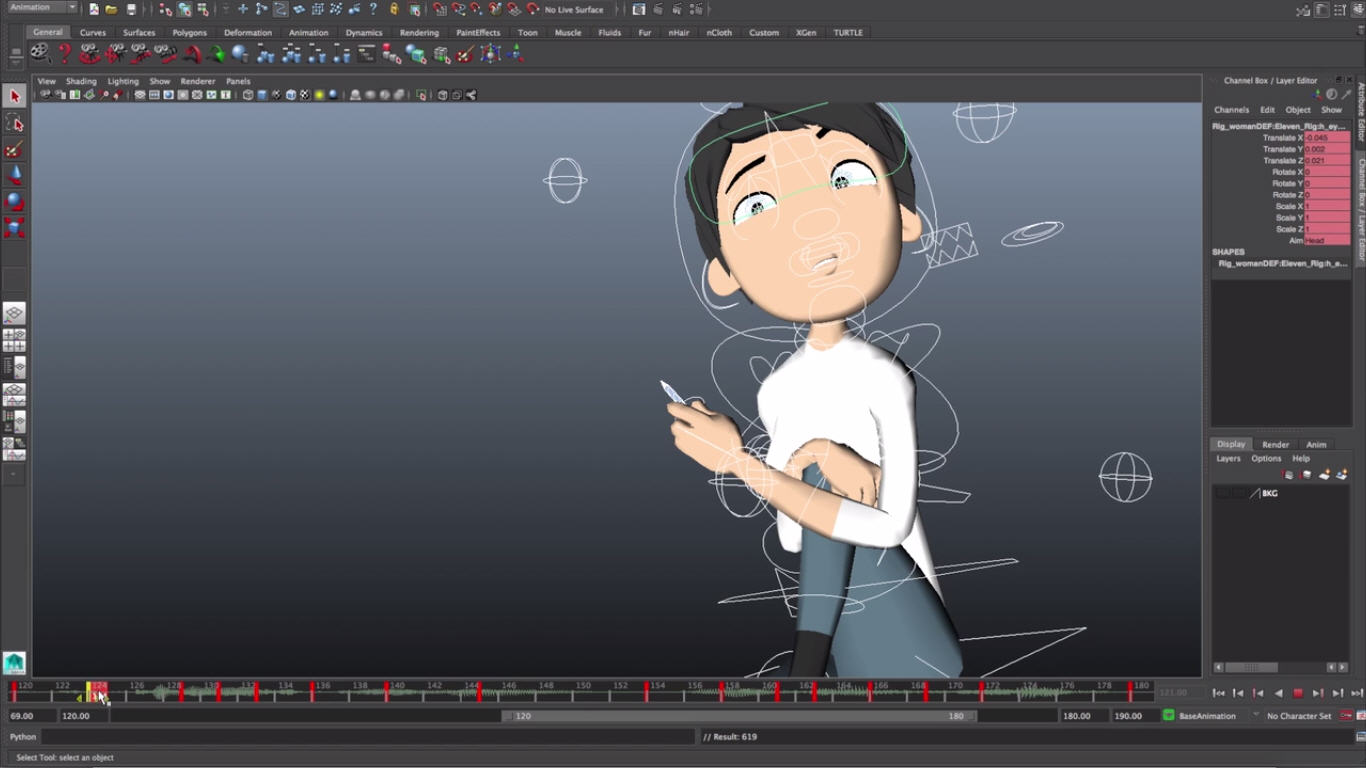
Task: Click the Rotate Y value field
Action: click(1327, 184)
